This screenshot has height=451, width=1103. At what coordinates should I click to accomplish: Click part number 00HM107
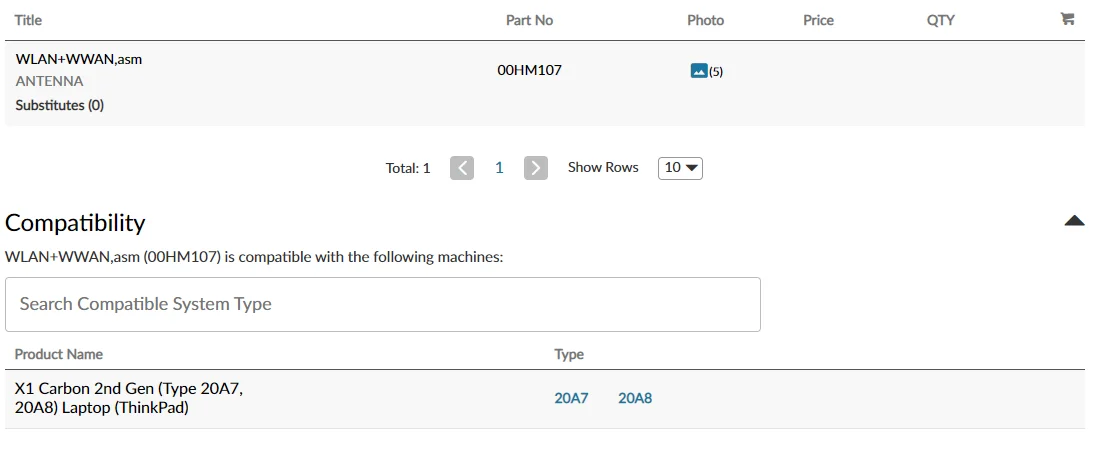click(x=529, y=70)
